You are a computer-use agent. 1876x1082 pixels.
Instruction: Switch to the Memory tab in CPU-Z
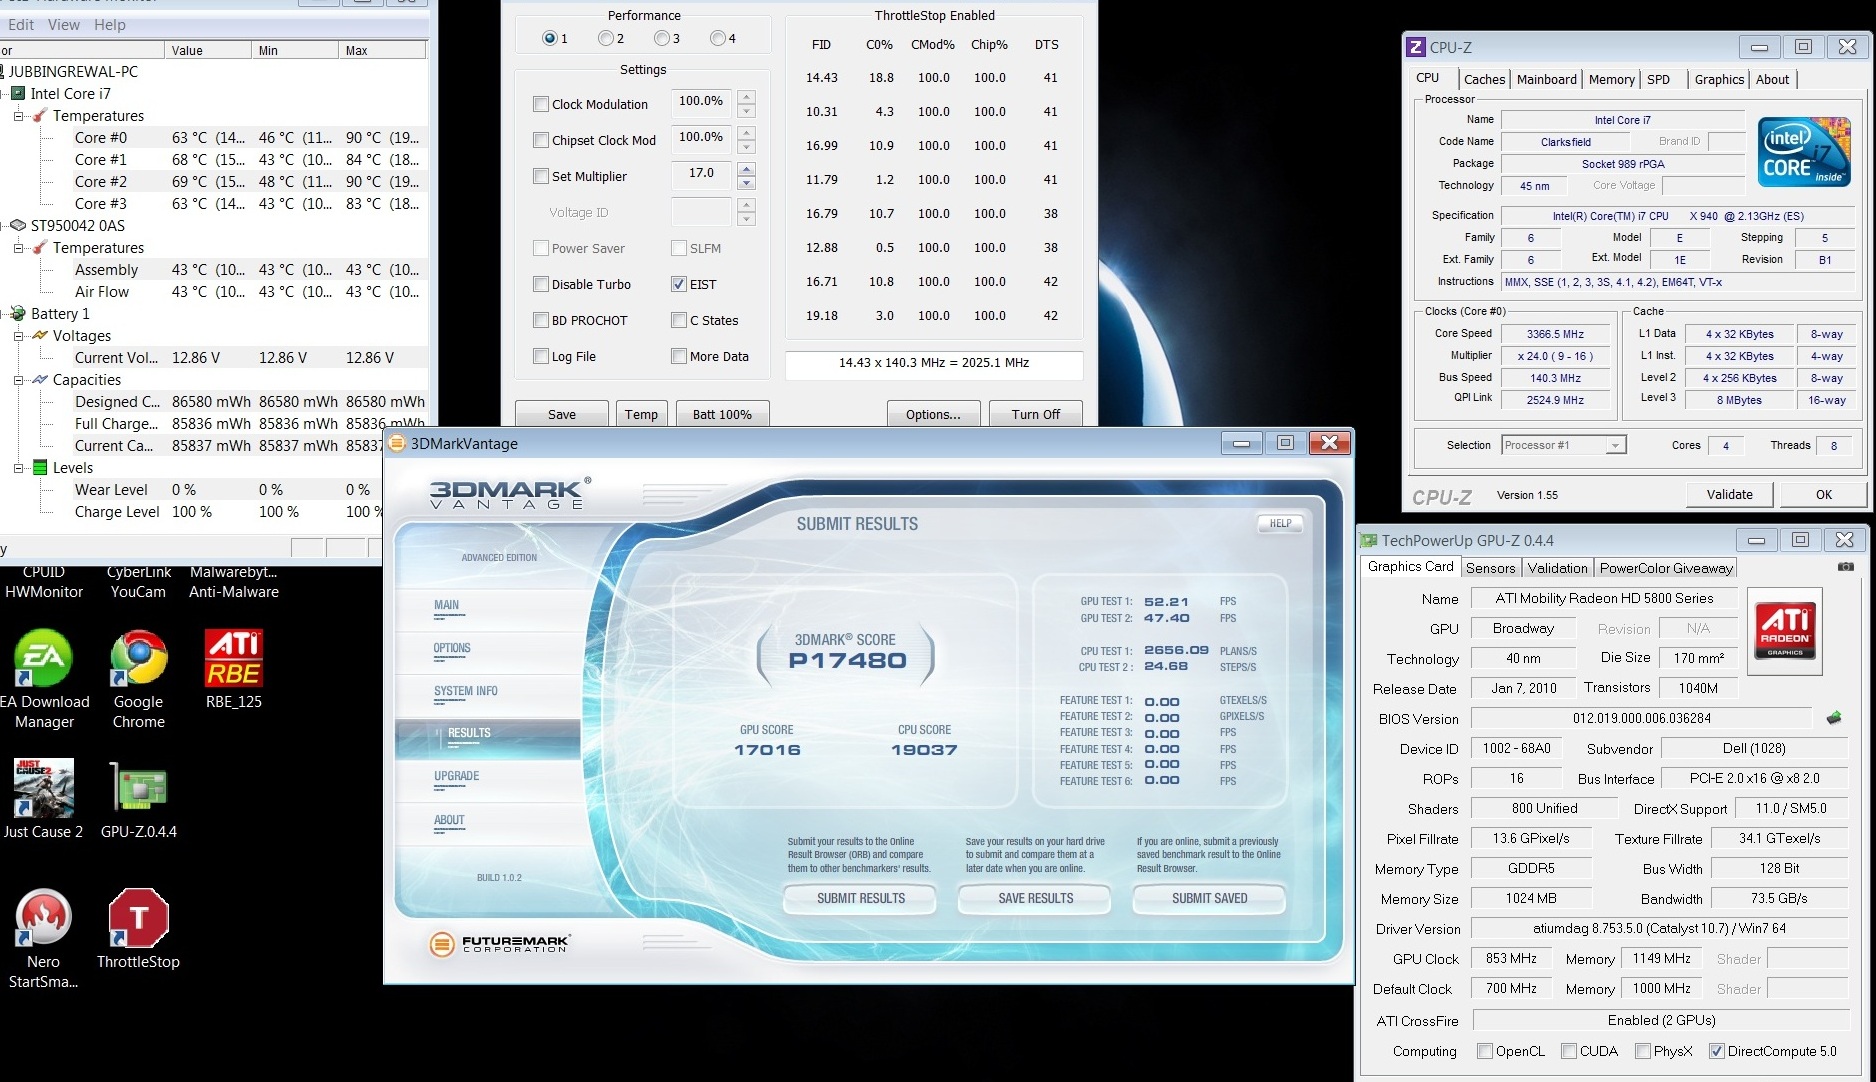click(x=1611, y=80)
